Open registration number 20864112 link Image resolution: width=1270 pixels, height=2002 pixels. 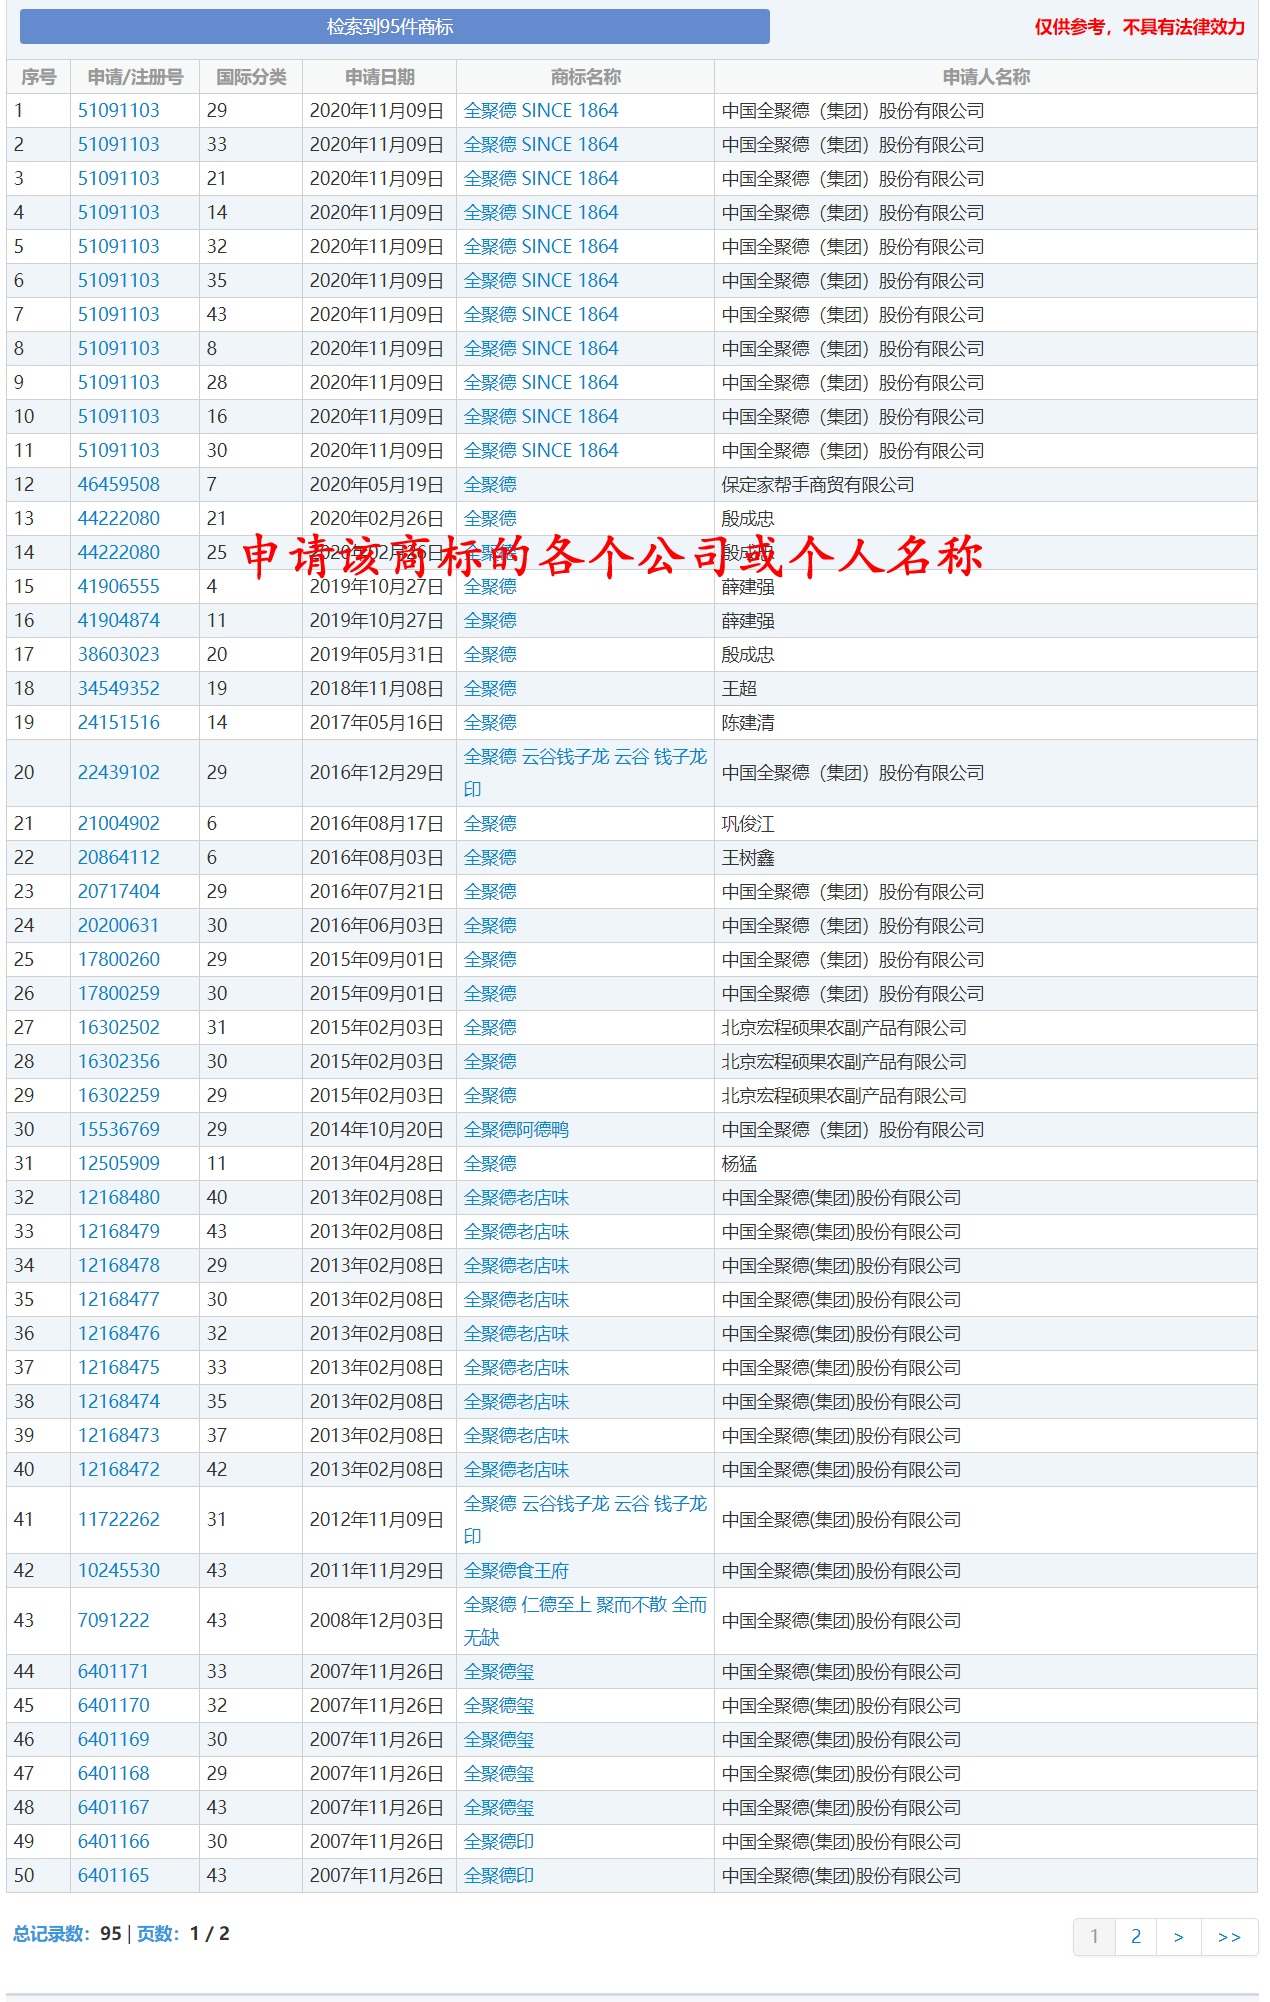click(x=119, y=858)
